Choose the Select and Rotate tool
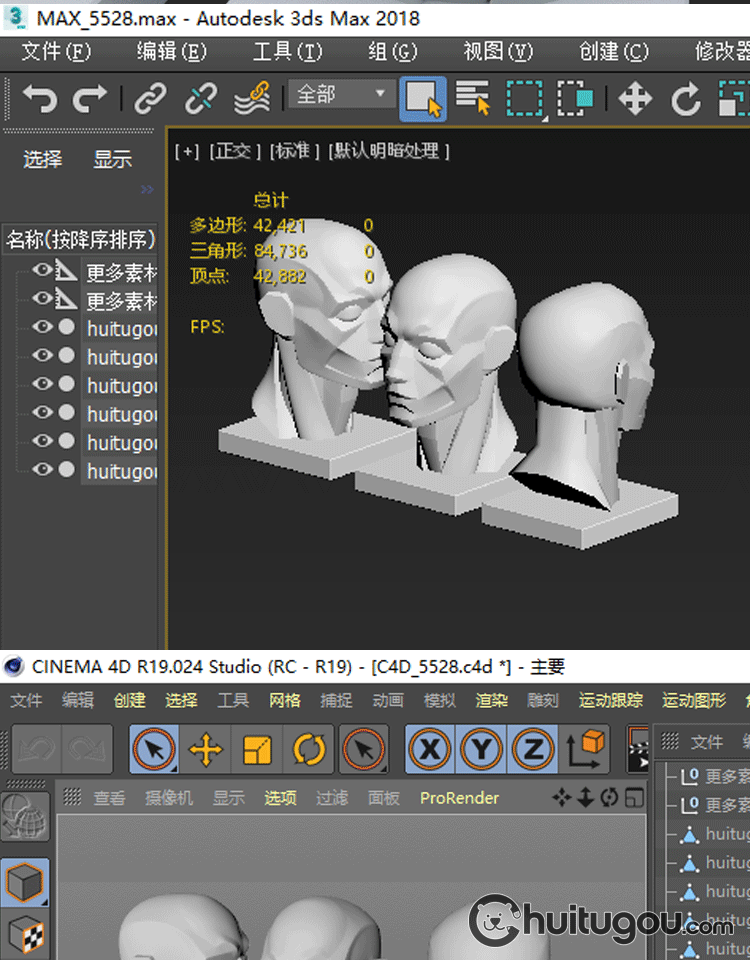 [x=686, y=98]
